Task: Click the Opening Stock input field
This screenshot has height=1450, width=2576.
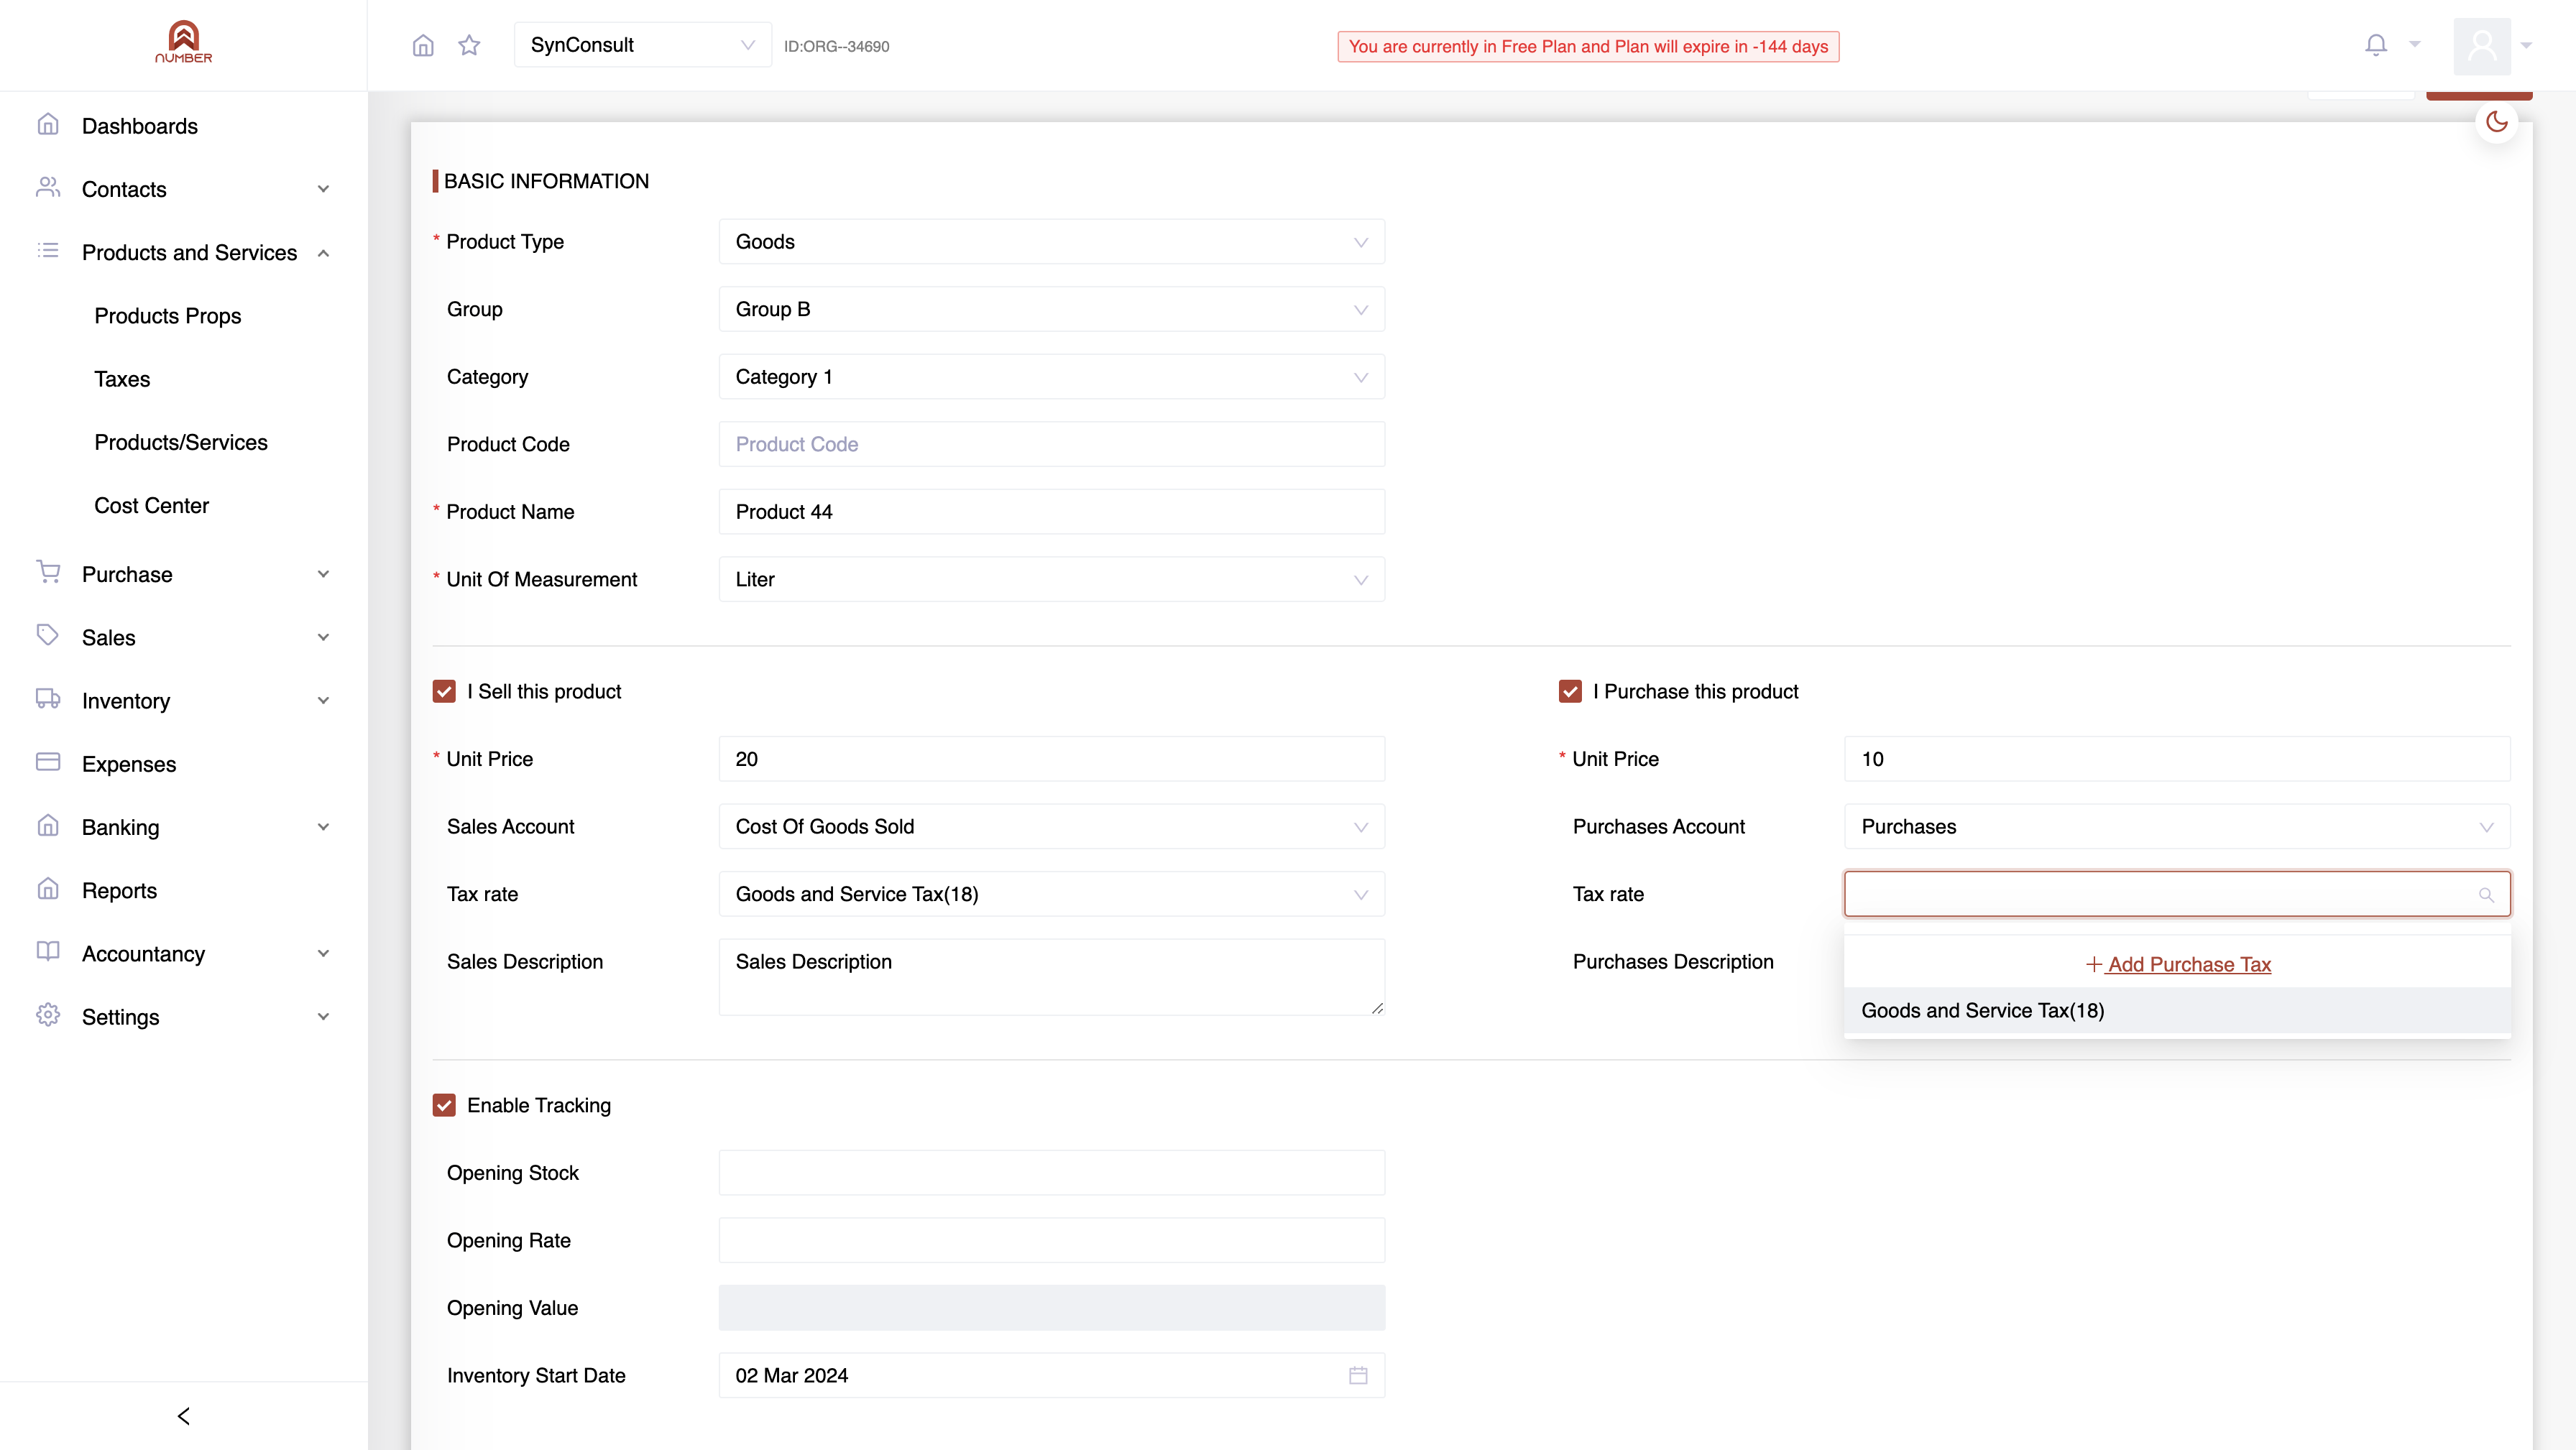Action: [1051, 1173]
